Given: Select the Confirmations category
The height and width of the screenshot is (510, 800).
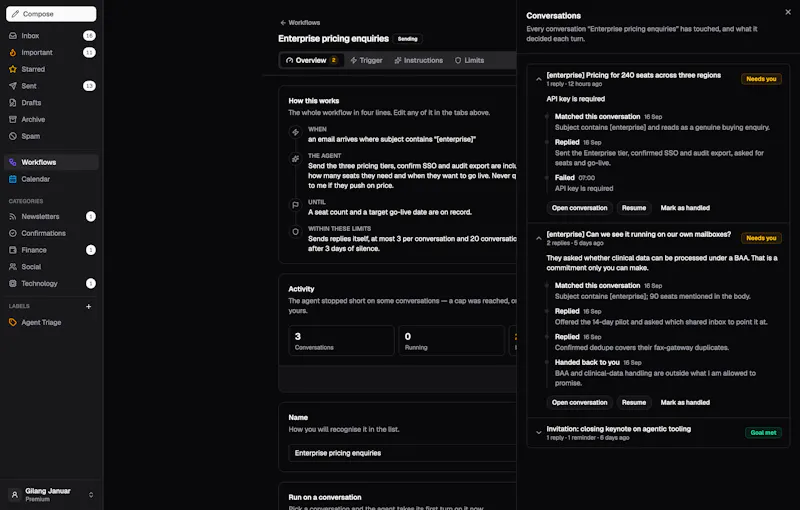Looking at the screenshot, I should pos(51,233).
